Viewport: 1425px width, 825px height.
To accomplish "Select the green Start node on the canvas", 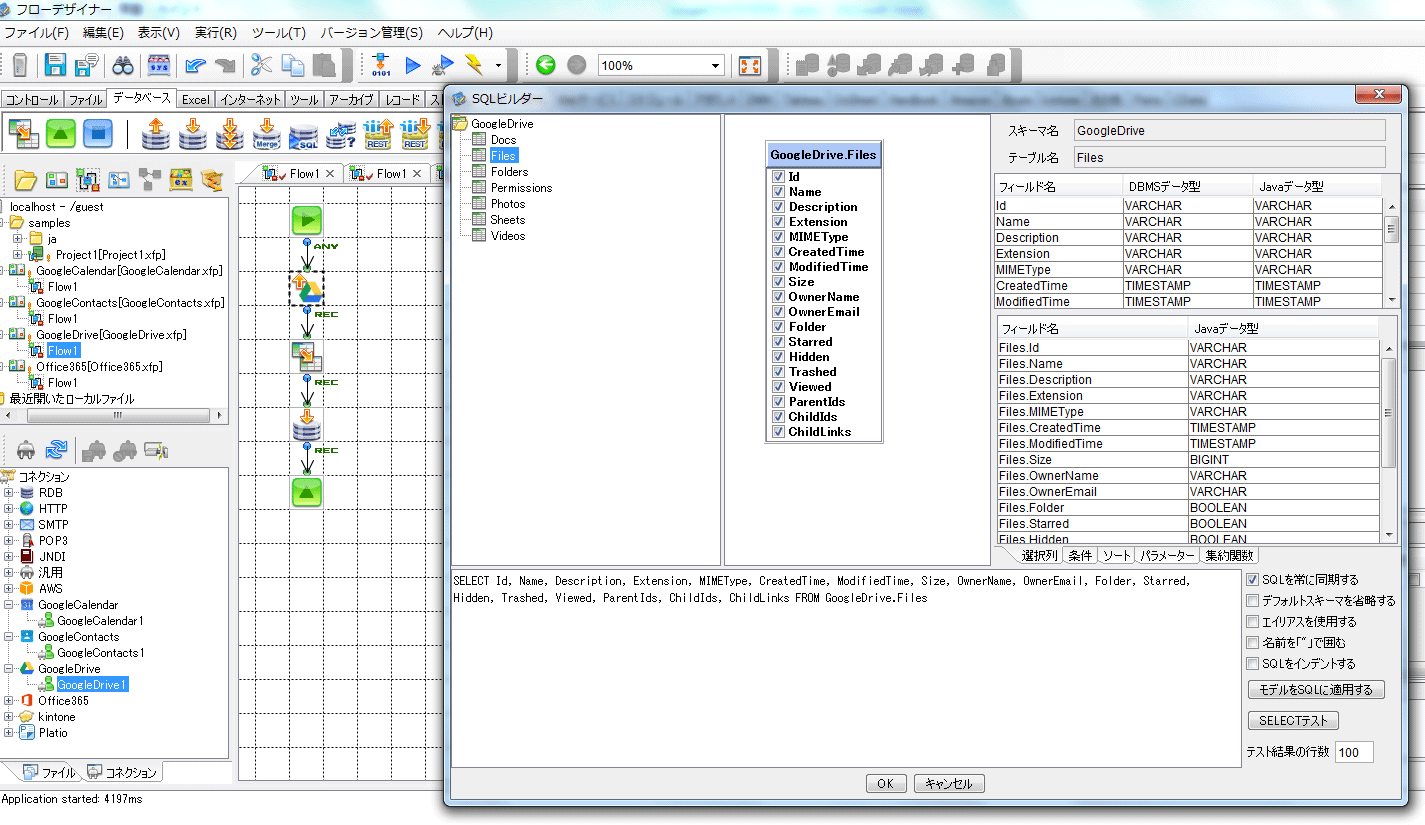I will (x=306, y=220).
